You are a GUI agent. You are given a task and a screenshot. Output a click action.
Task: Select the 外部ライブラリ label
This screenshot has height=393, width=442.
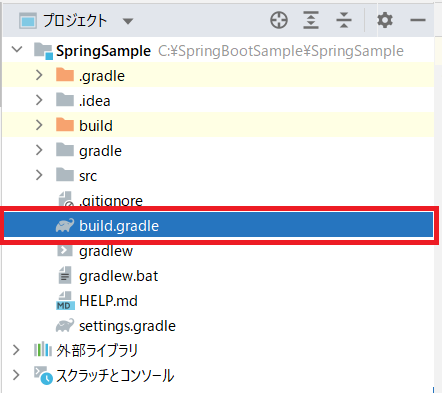click(97, 351)
